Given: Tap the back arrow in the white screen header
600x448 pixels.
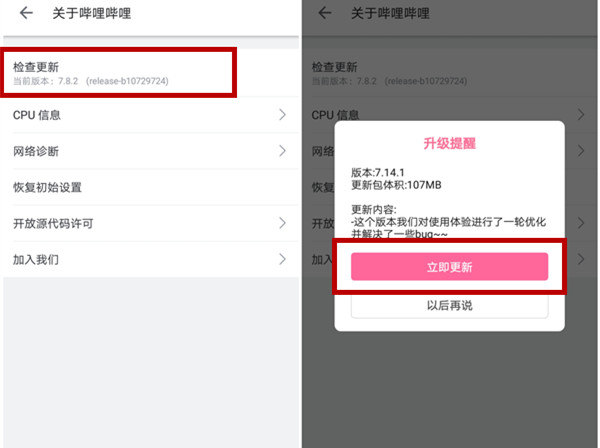Looking at the screenshot, I should [26, 13].
